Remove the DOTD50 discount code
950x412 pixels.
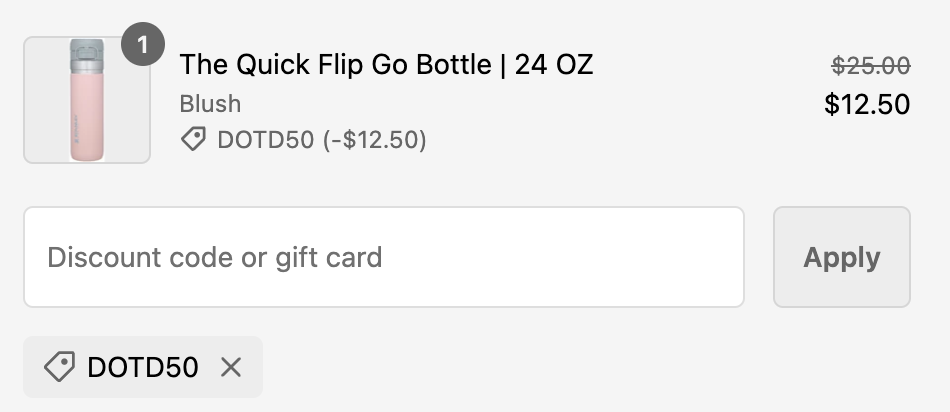[231, 368]
